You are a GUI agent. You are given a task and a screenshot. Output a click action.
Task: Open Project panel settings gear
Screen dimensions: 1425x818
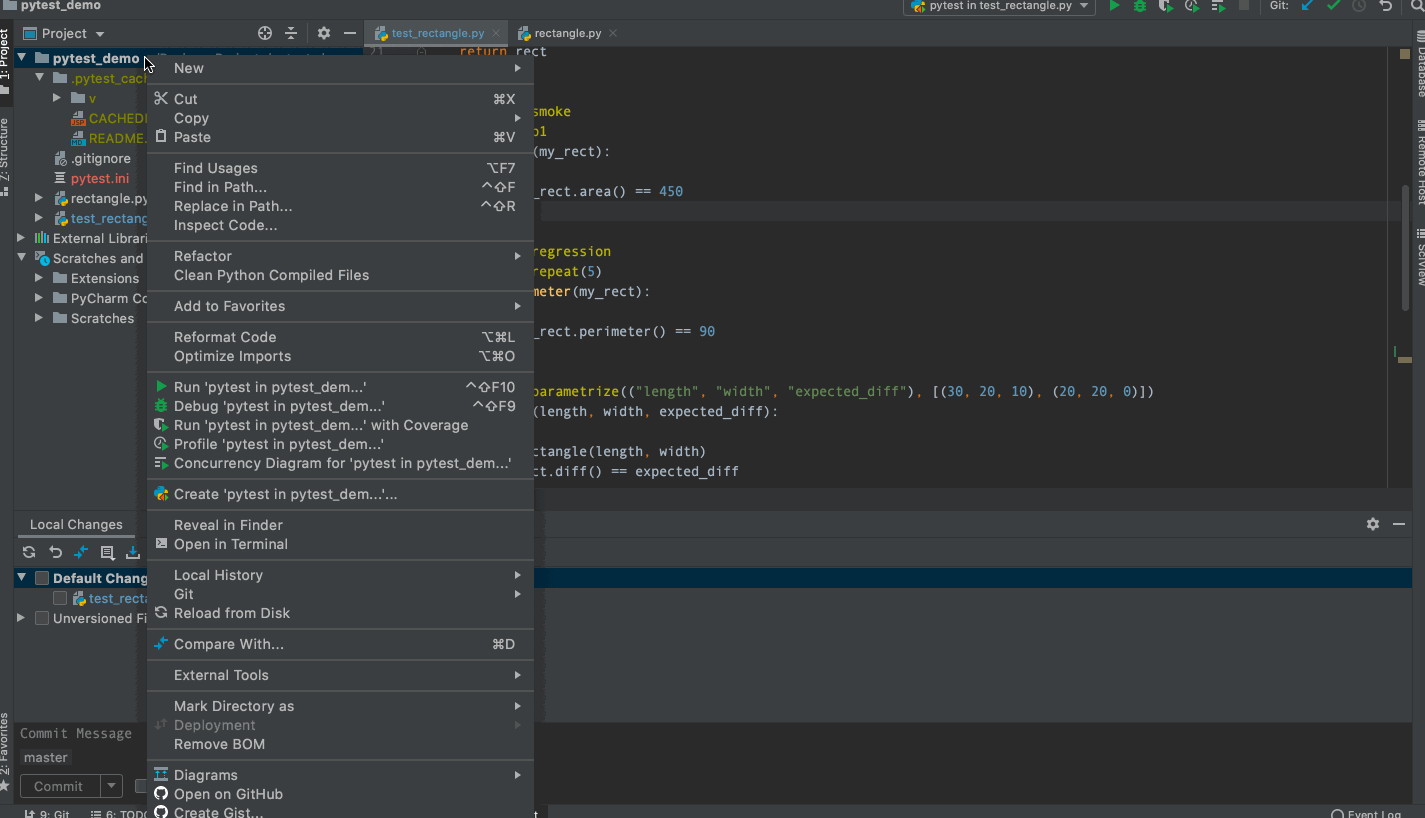tap(324, 33)
